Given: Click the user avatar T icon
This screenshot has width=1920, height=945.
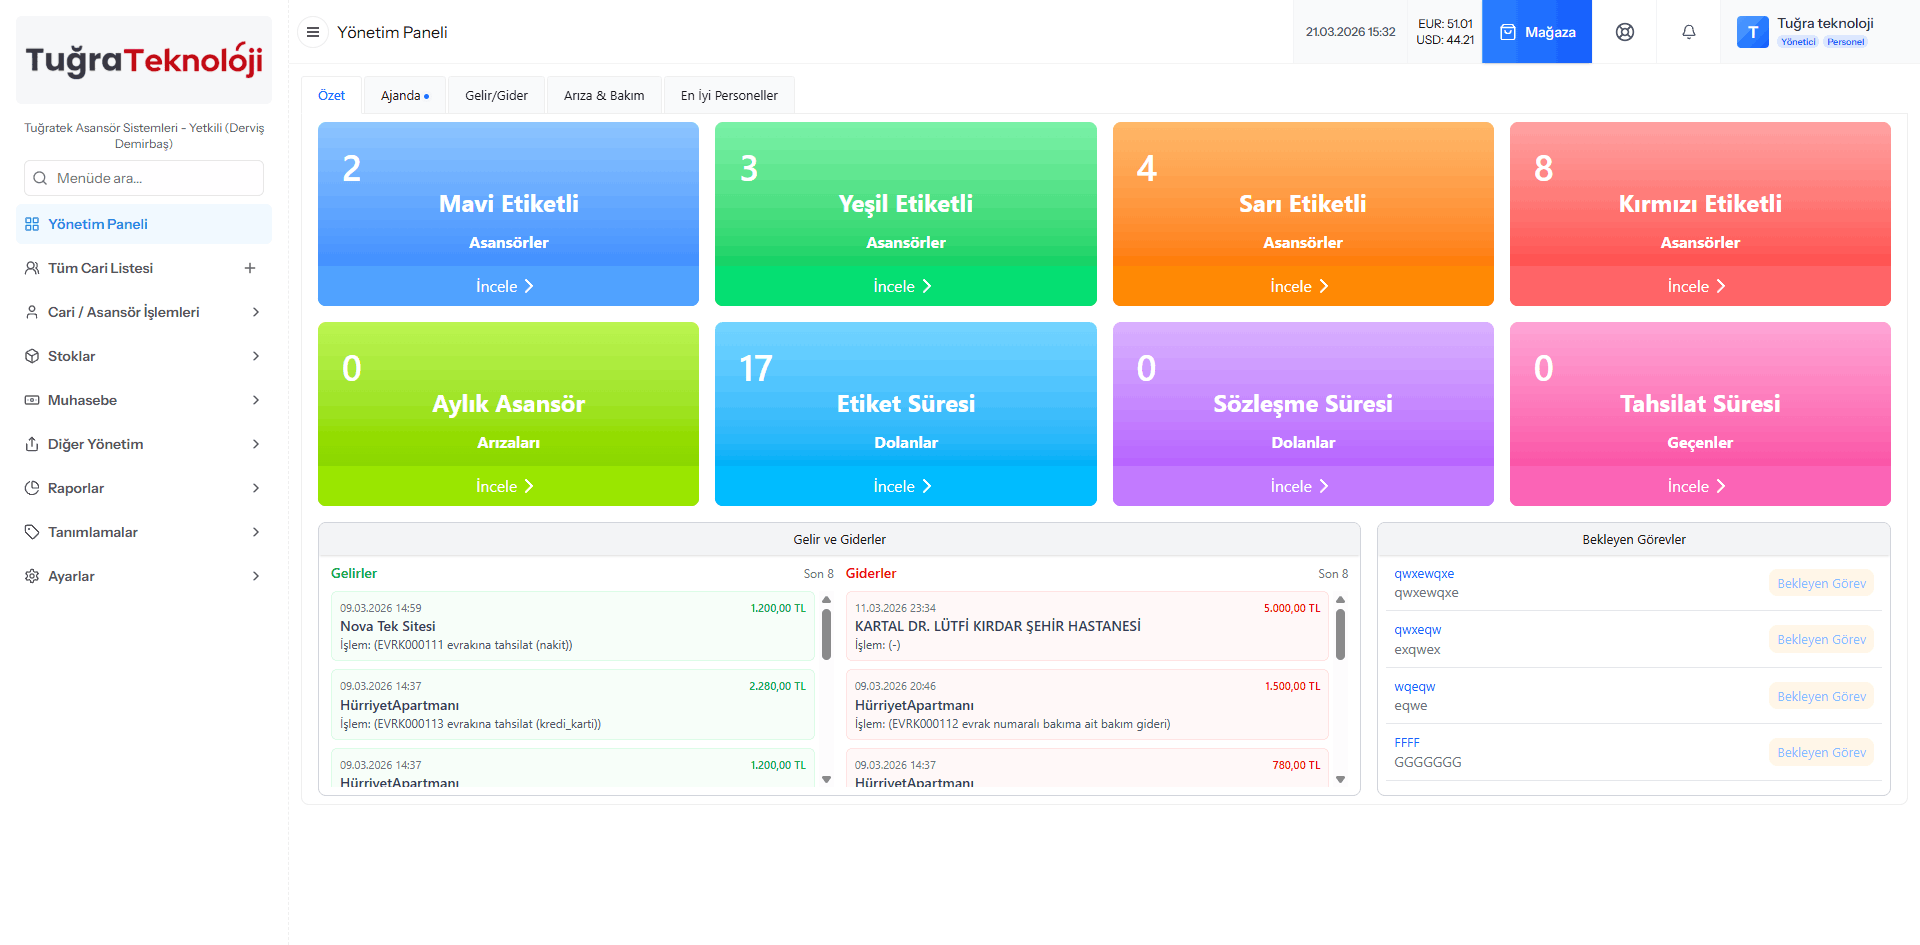Looking at the screenshot, I should [1752, 32].
